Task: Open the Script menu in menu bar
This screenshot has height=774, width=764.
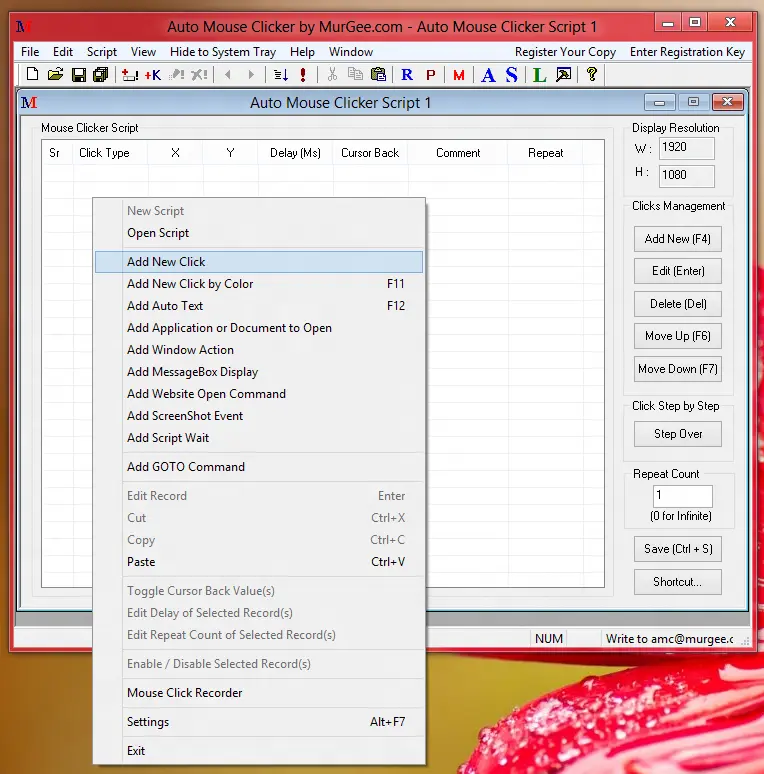Action: 102,52
